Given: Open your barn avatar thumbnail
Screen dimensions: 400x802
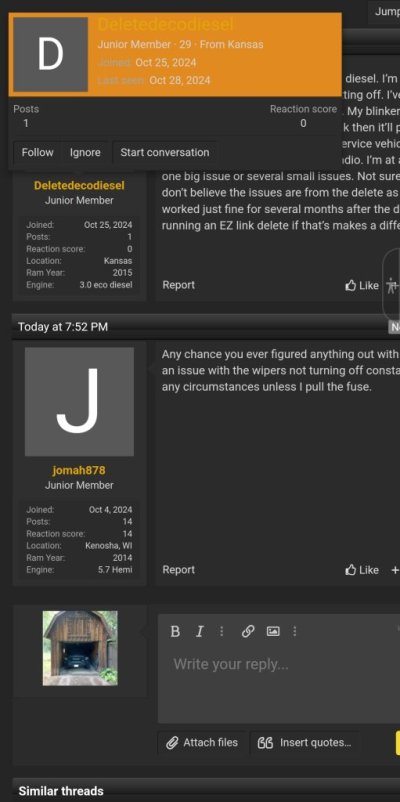Looking at the screenshot, I should point(80,648).
